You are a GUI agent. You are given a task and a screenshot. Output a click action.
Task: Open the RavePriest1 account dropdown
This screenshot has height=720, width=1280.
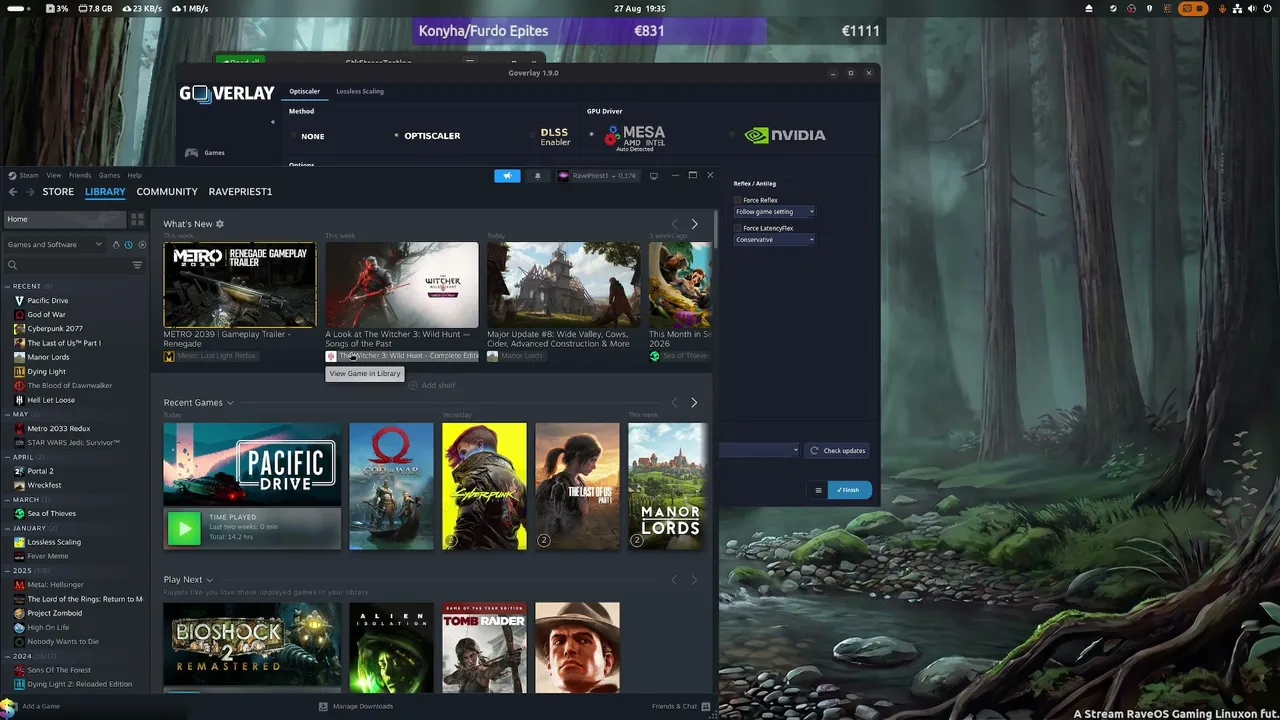tap(597, 176)
